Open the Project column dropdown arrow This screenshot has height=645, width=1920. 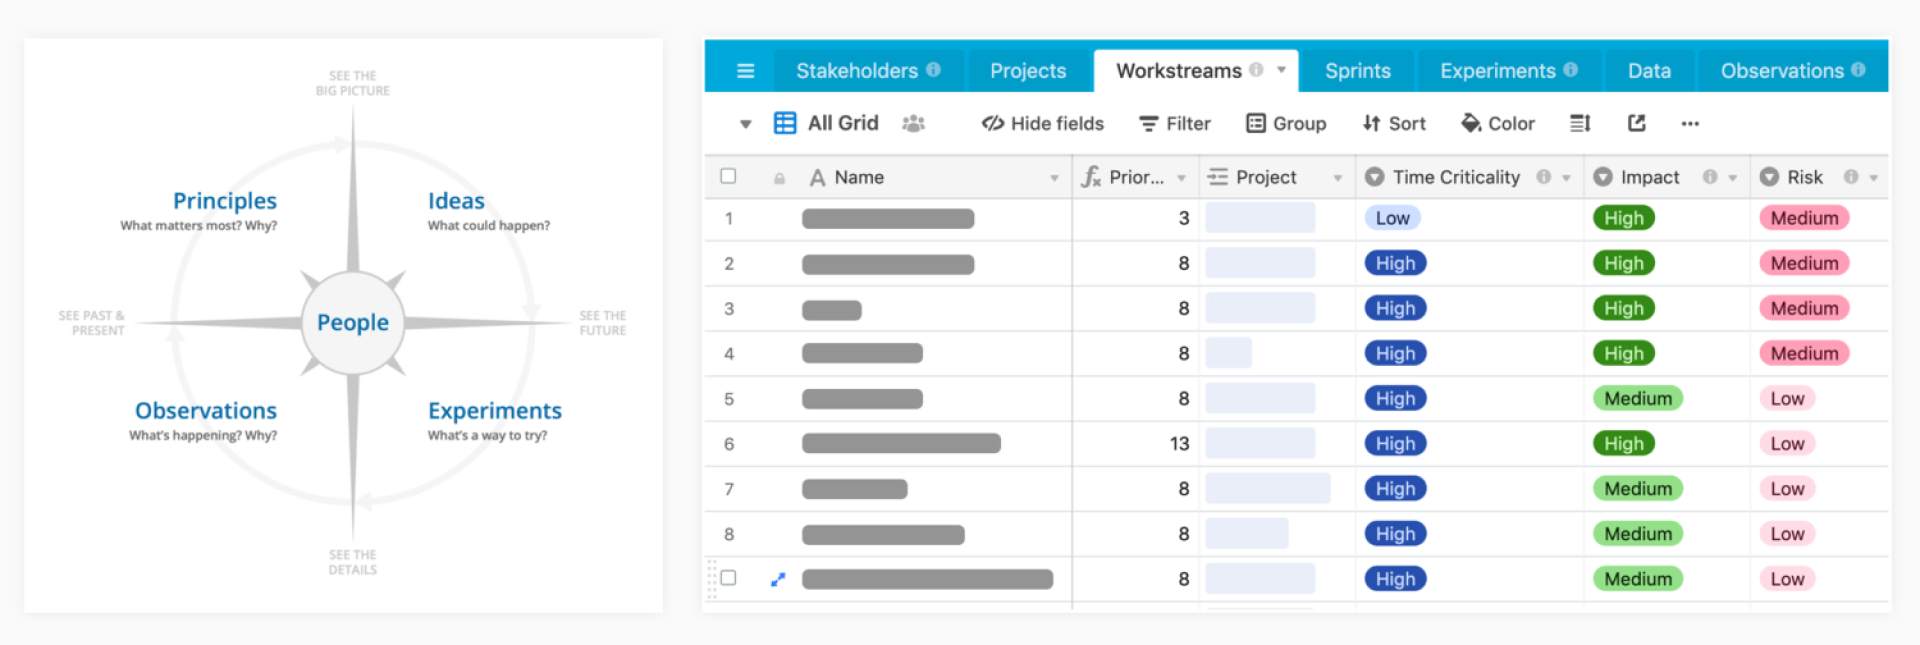[x=1337, y=178]
